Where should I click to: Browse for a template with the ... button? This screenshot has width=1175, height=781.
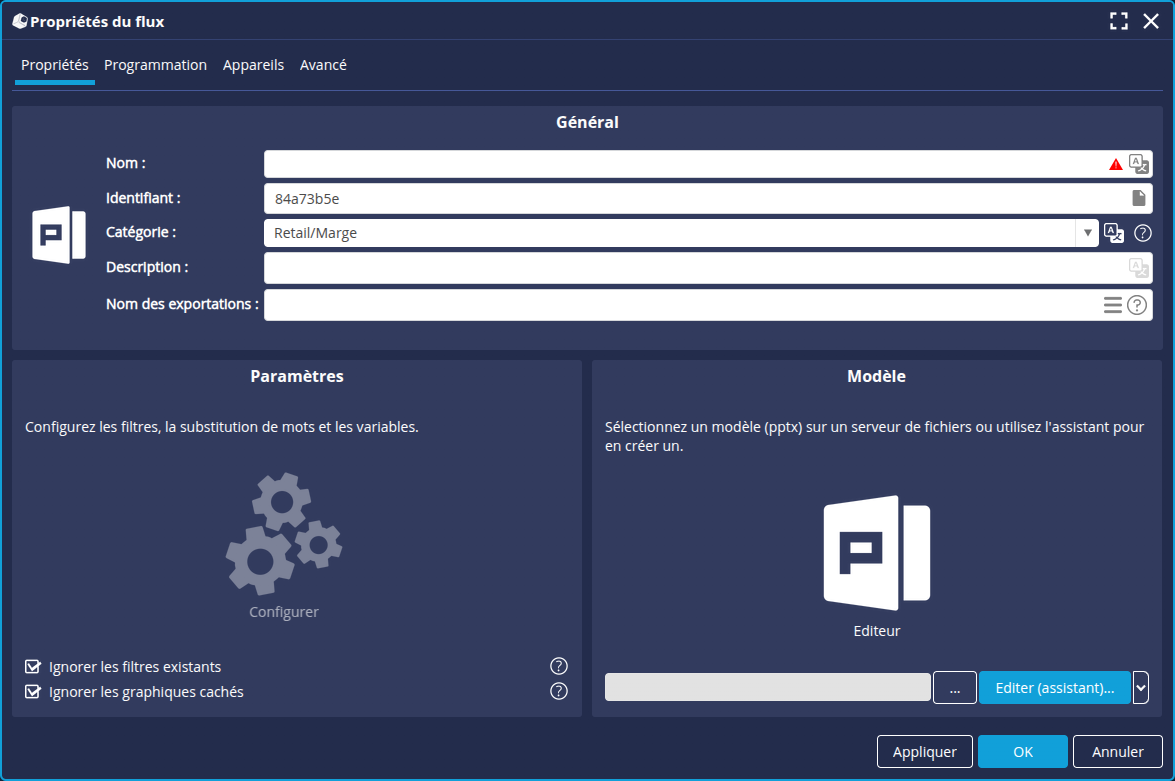pos(955,688)
